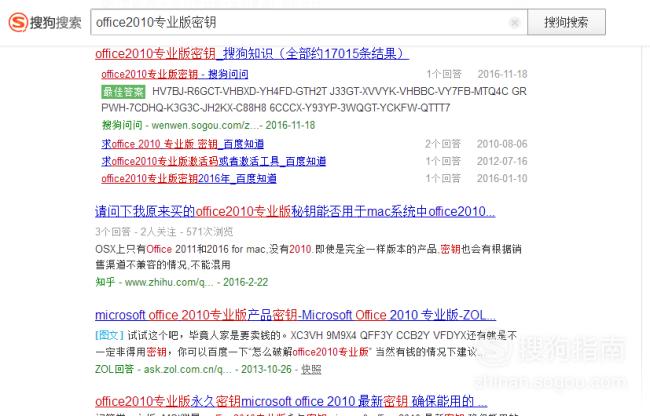The image size is (650, 416).
Task: Select the Zhihu snippet starting OSX上只有Office
Action: pyautogui.click(x=308, y=257)
